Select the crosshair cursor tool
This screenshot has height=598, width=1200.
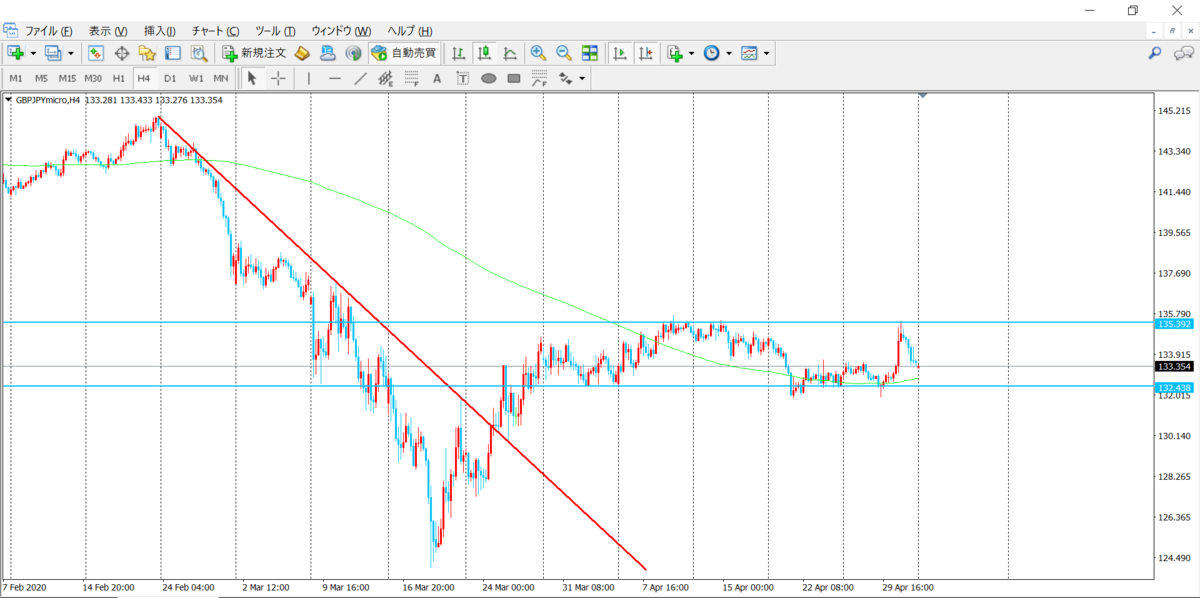[x=278, y=78]
